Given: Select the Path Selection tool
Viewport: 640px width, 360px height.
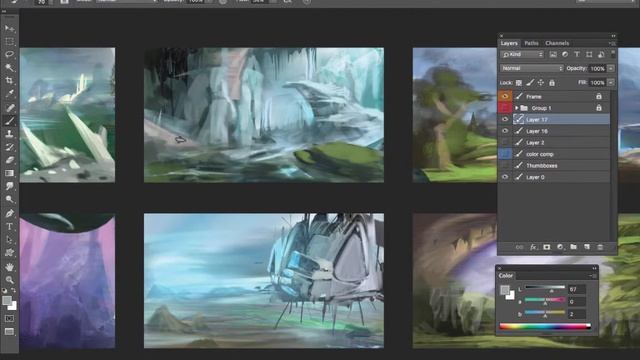Looking at the screenshot, I should coord(9,240).
